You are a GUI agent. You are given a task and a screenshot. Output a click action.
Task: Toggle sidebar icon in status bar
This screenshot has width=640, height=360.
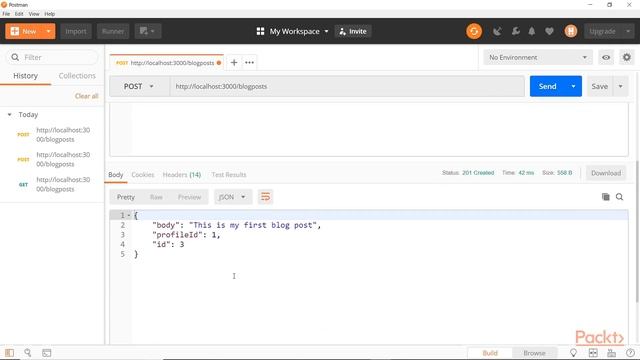point(9,353)
